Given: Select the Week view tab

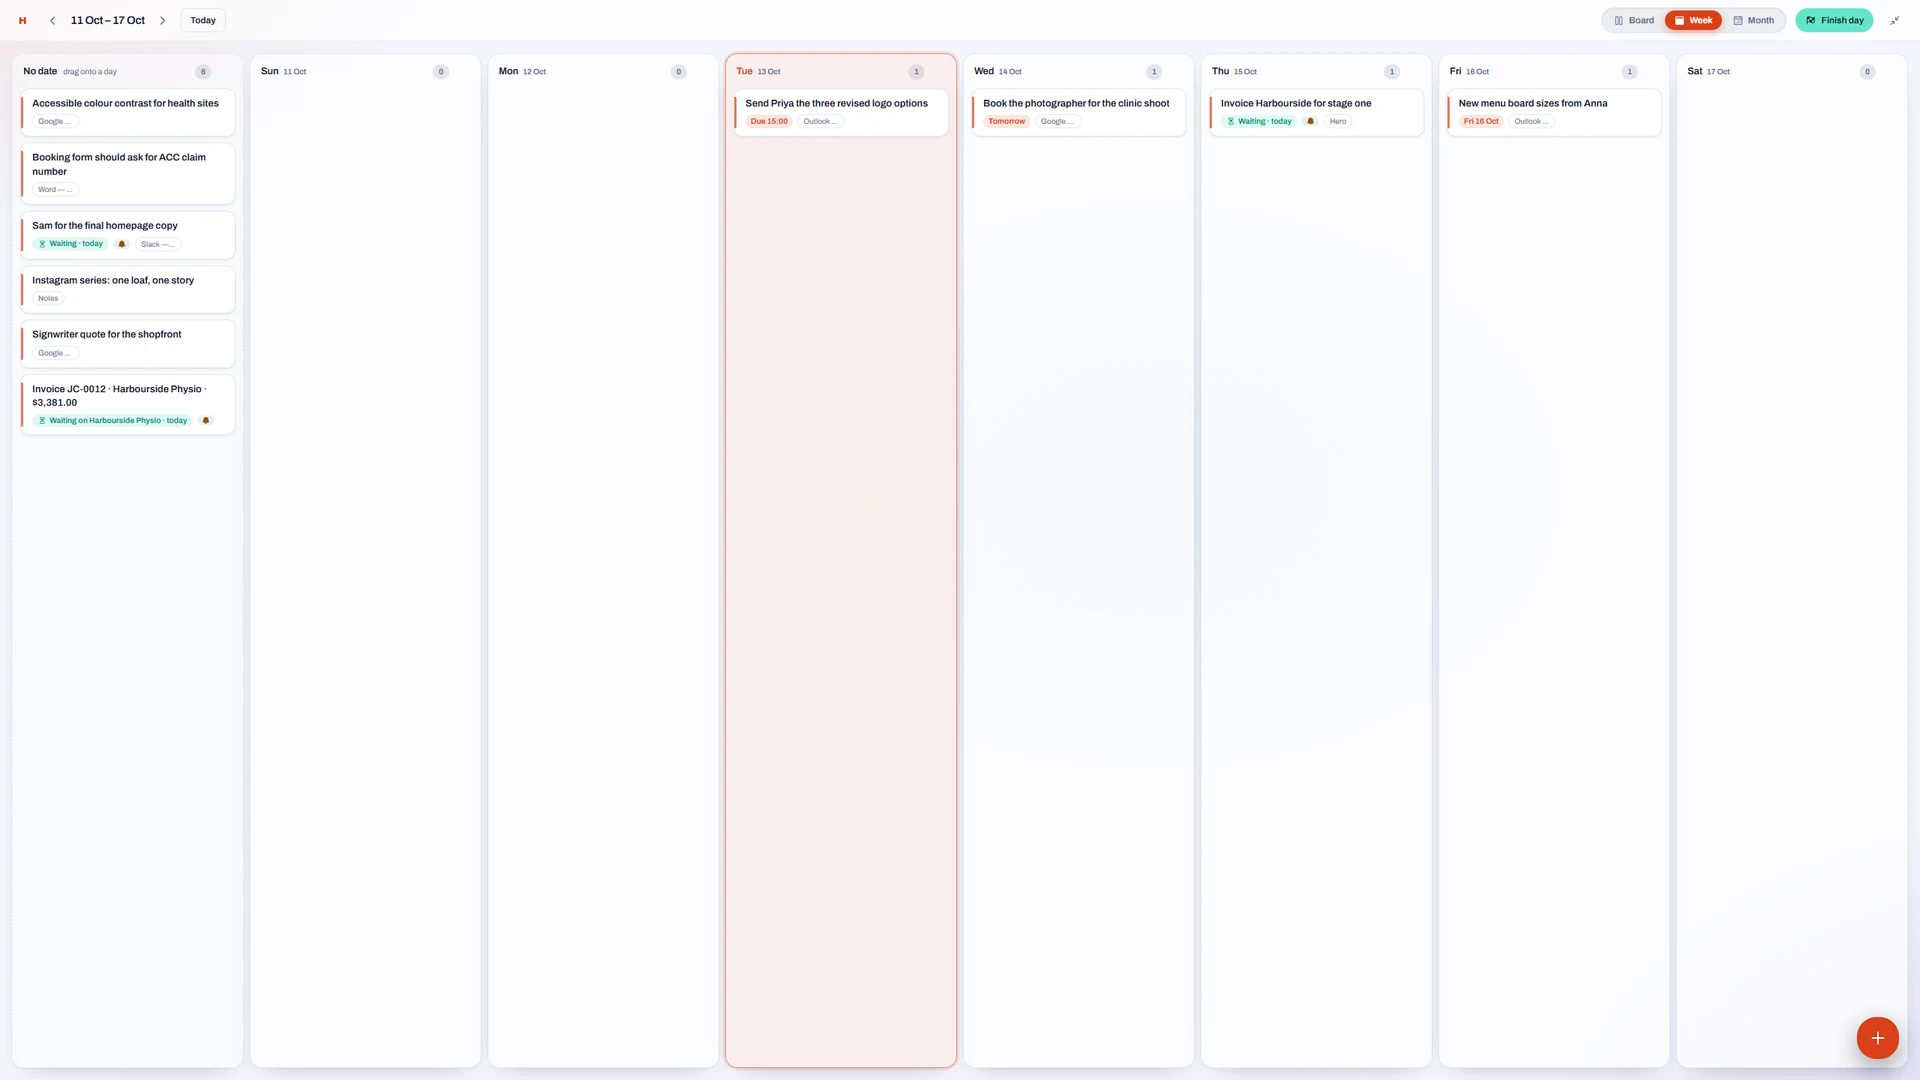Looking at the screenshot, I should pos(1693,20).
